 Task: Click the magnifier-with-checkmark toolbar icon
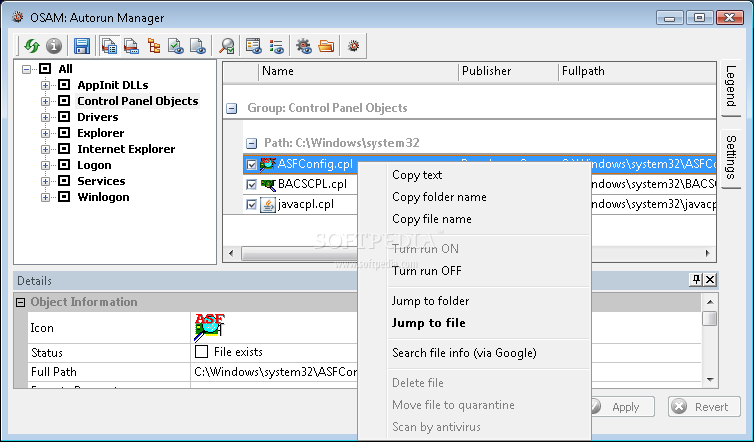226,46
